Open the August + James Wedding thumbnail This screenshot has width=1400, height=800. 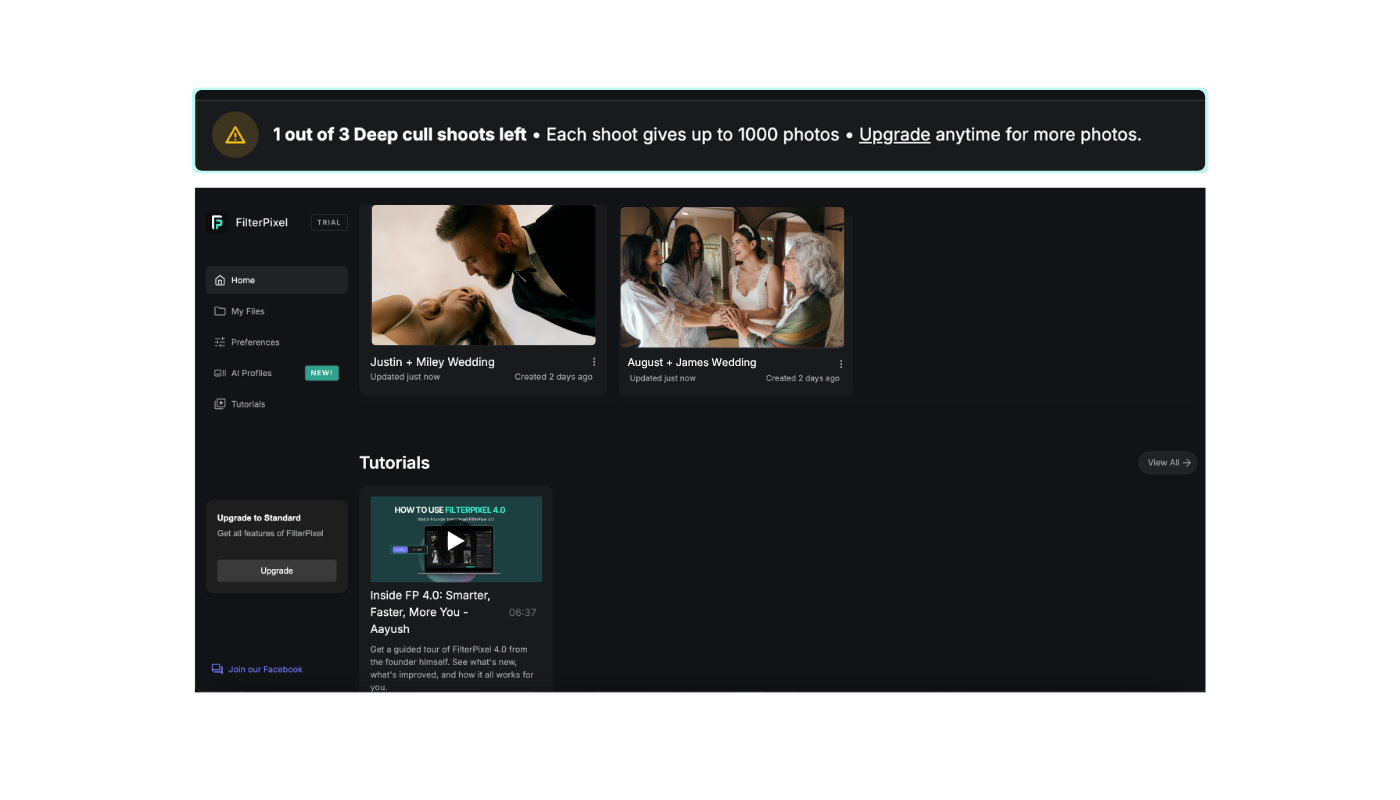pos(732,277)
